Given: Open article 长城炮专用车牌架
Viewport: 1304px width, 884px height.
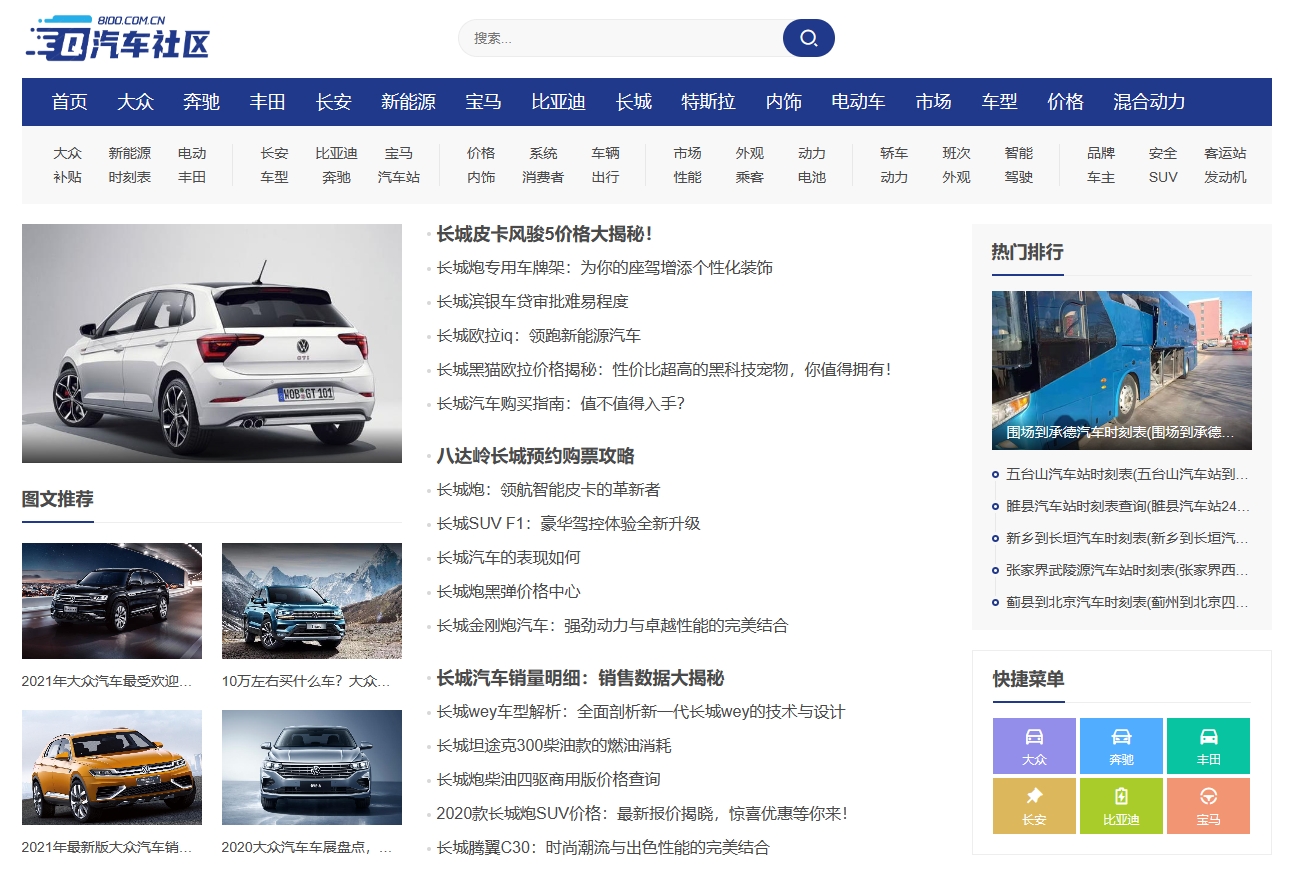Looking at the screenshot, I should tap(604, 268).
